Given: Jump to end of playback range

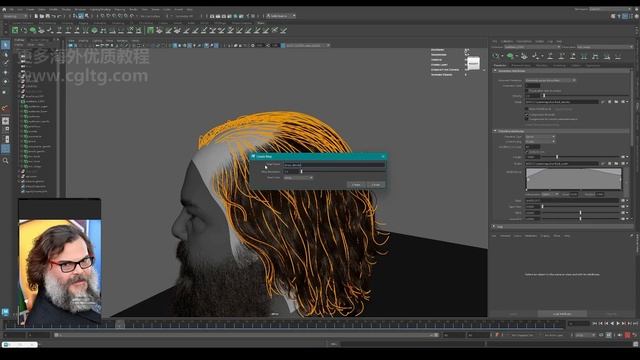Looking at the screenshot, I should coord(636,324).
